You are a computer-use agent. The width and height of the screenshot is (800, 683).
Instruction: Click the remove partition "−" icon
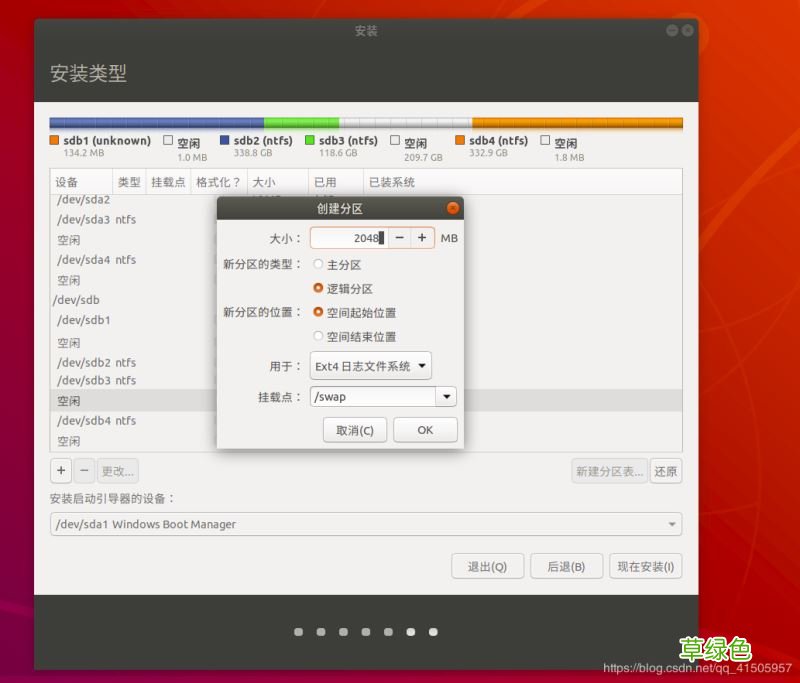click(x=84, y=470)
